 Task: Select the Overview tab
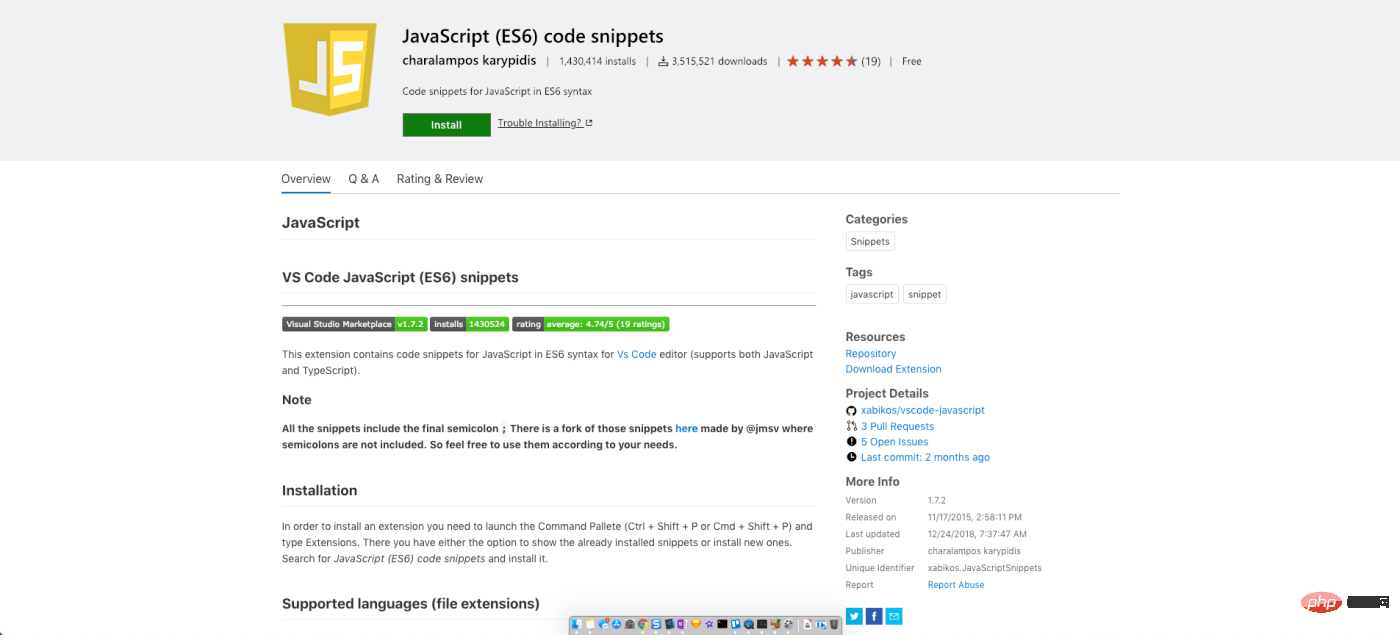click(306, 179)
